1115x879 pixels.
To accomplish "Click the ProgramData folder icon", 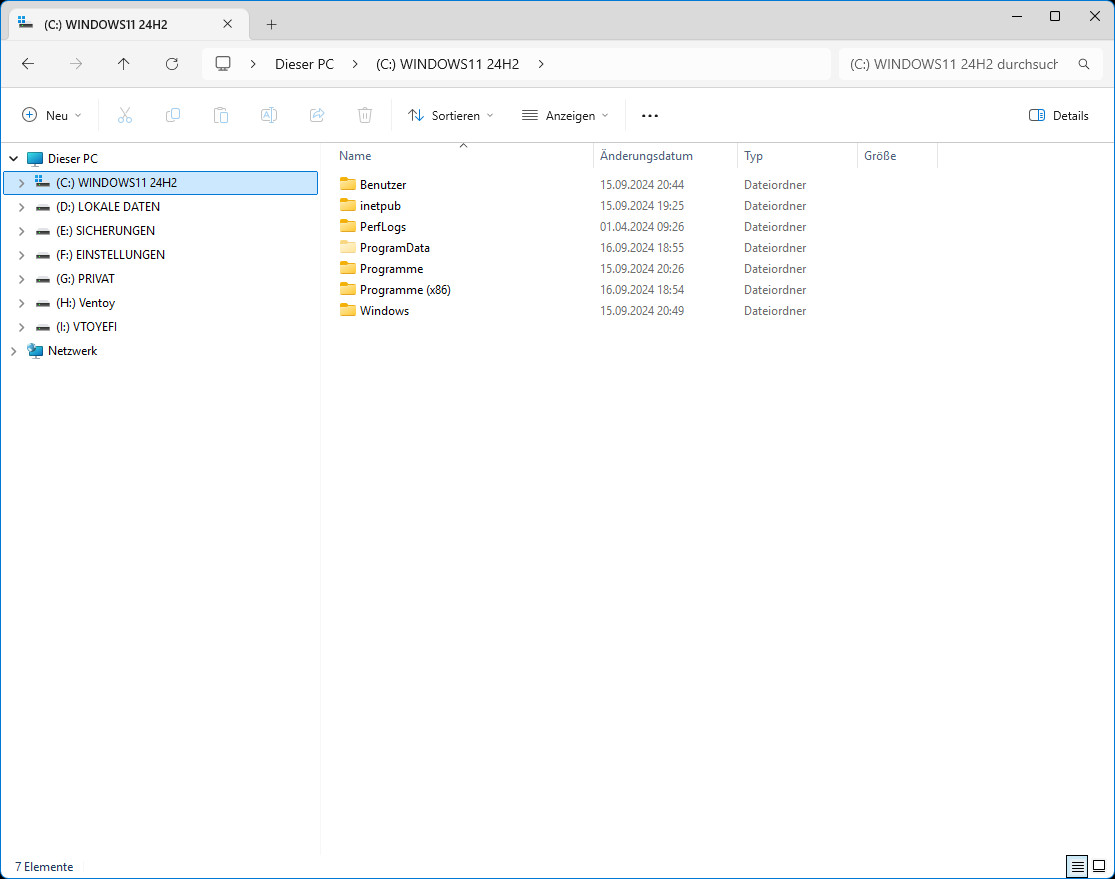I will pos(348,247).
